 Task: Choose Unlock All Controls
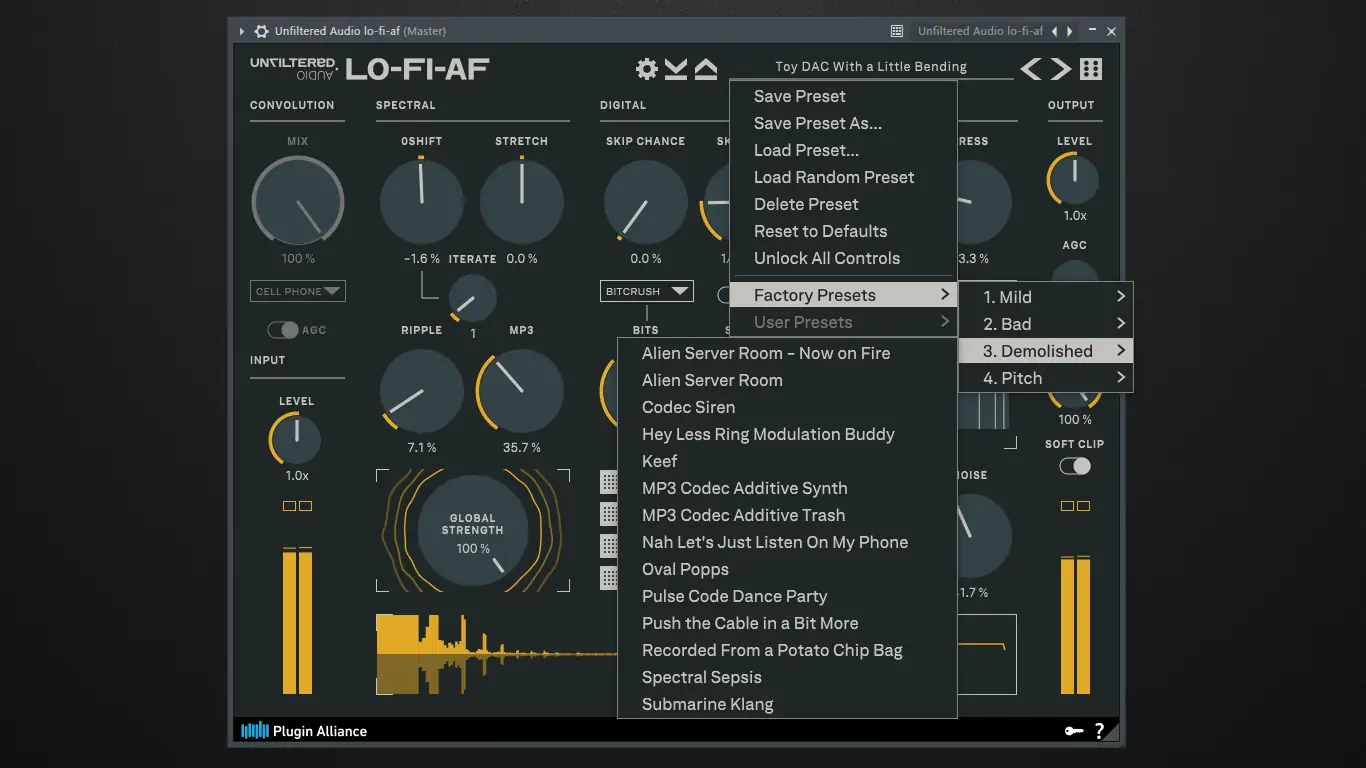pos(843,258)
